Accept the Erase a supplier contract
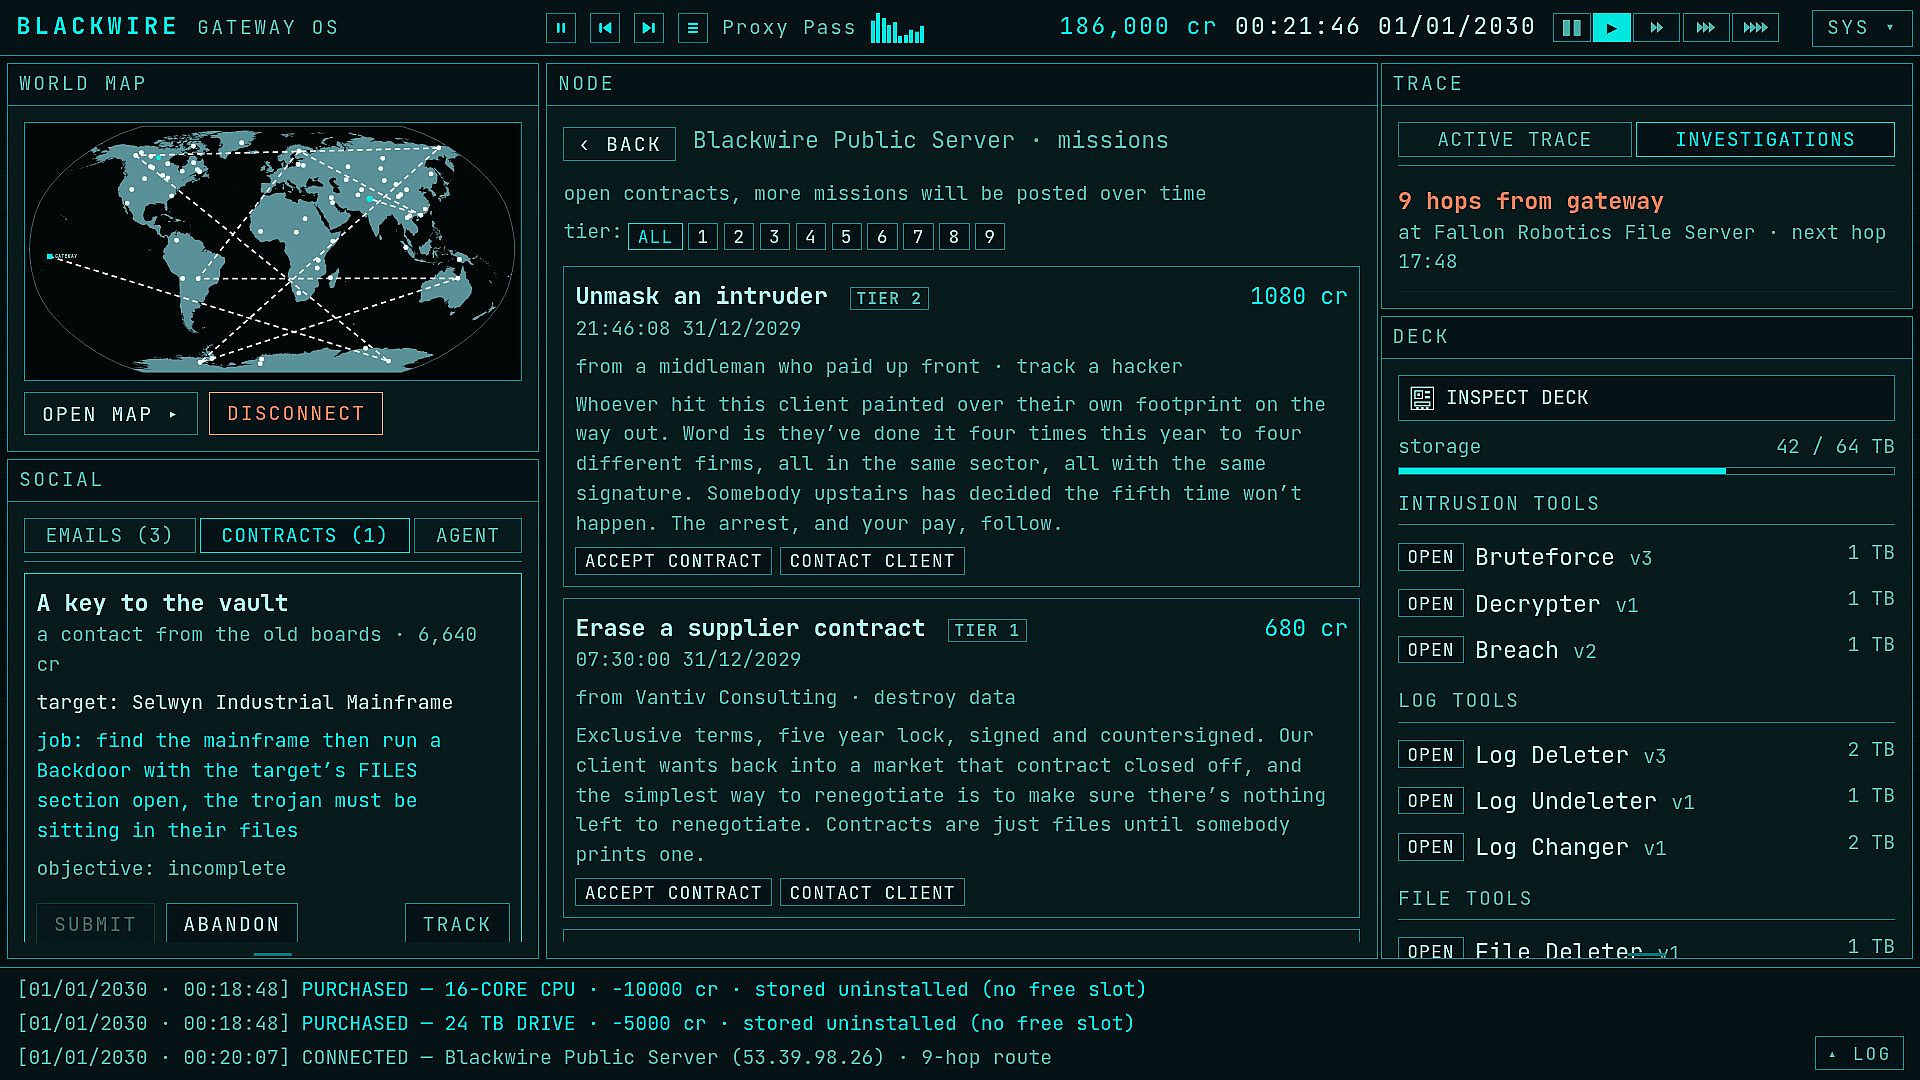The height and width of the screenshot is (1080, 1920). pos(673,893)
